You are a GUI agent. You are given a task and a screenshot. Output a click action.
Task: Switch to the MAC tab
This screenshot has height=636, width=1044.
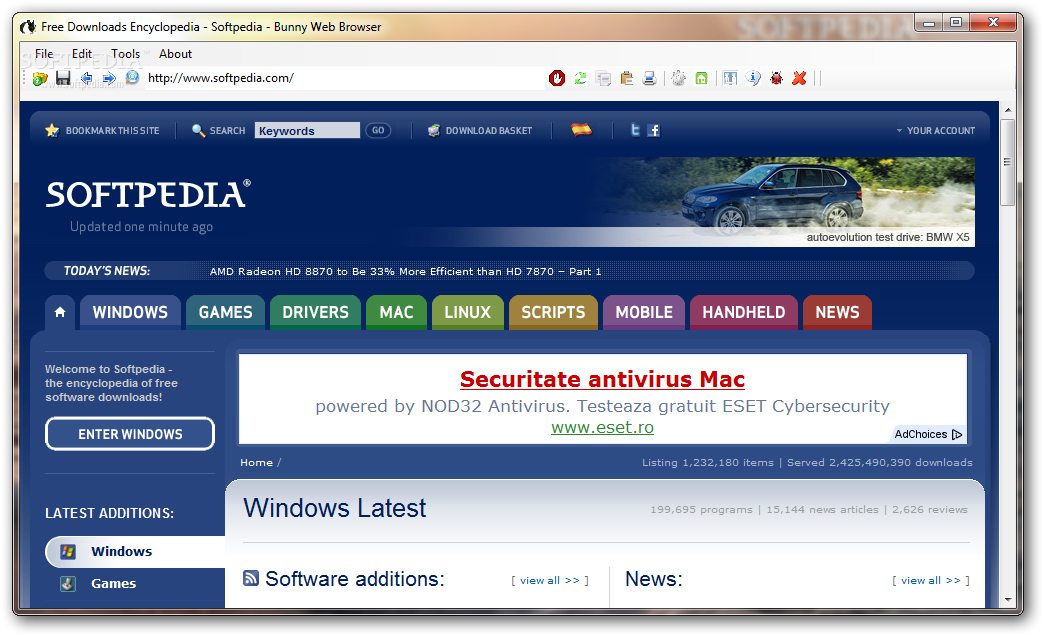pyautogui.click(x=396, y=312)
